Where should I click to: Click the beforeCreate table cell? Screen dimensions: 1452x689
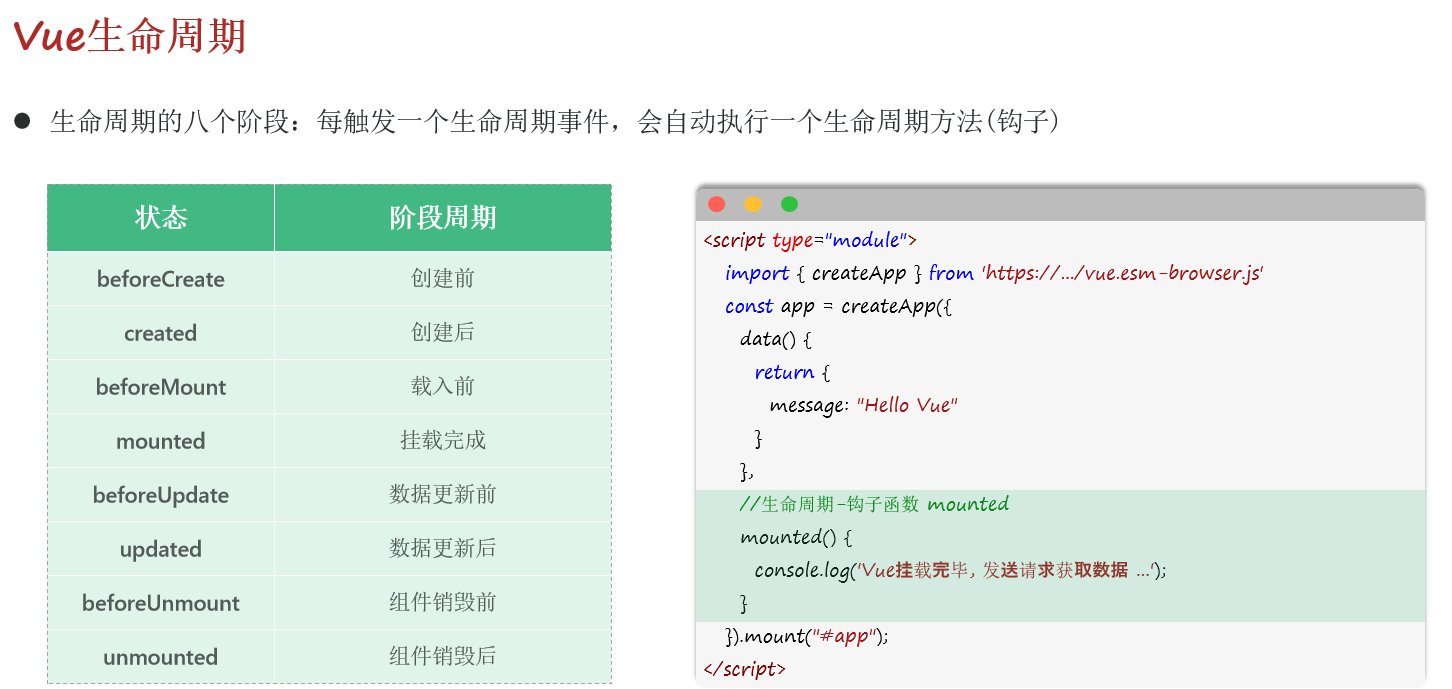(x=161, y=279)
